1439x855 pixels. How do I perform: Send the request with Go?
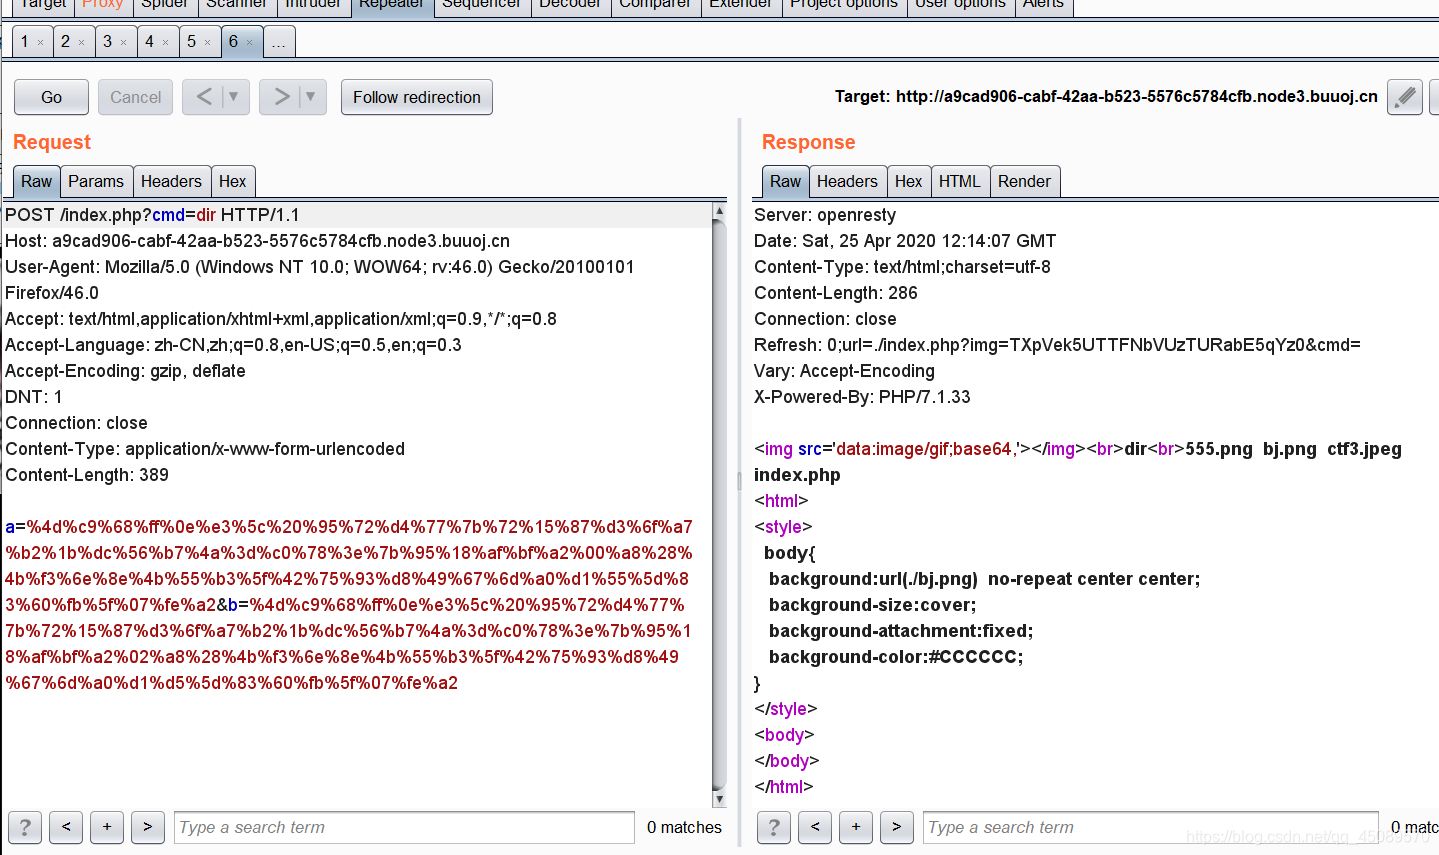pyautogui.click(x=51, y=97)
